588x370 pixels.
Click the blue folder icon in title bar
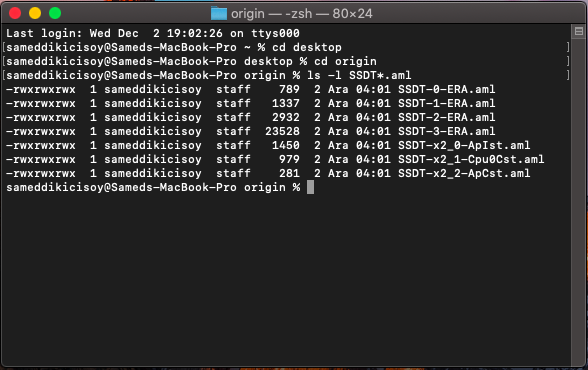pos(219,13)
